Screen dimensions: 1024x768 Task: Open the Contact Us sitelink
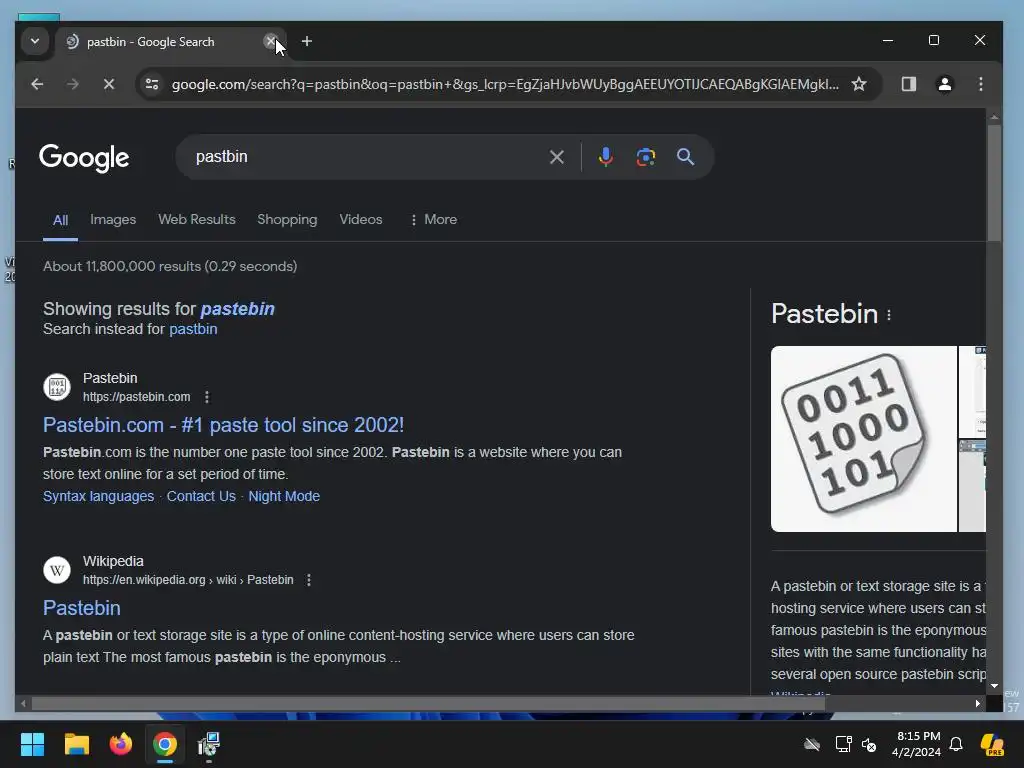click(201, 496)
